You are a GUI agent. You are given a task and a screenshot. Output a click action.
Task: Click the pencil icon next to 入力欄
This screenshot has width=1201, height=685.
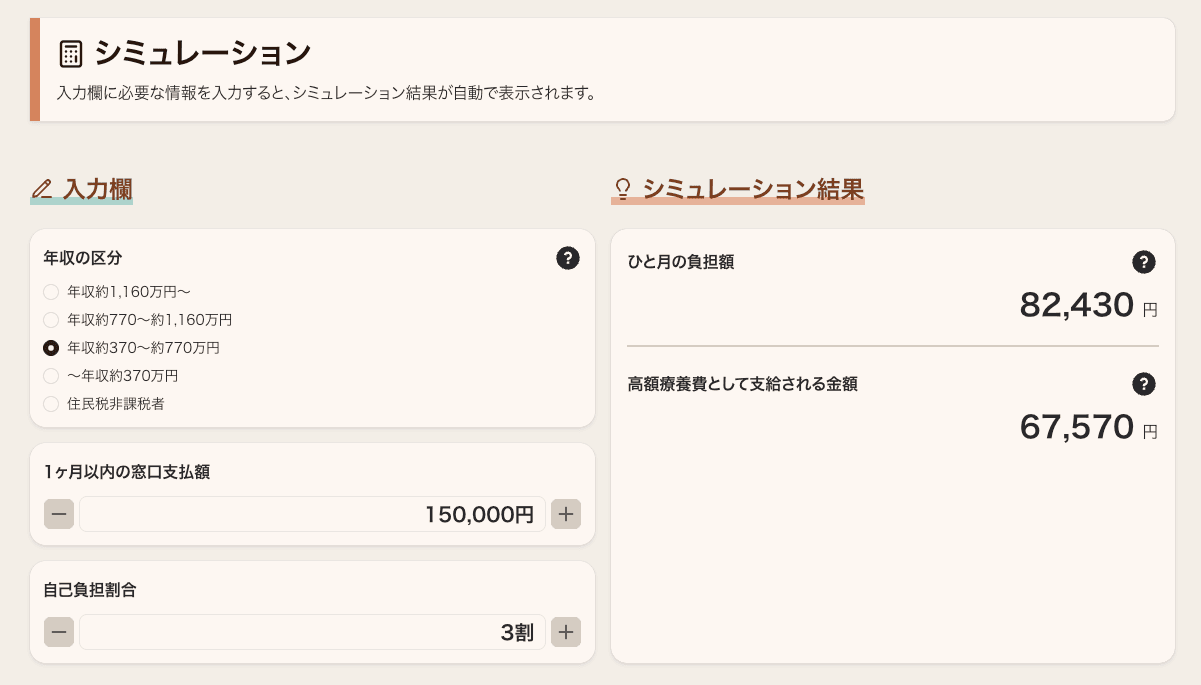(42, 188)
